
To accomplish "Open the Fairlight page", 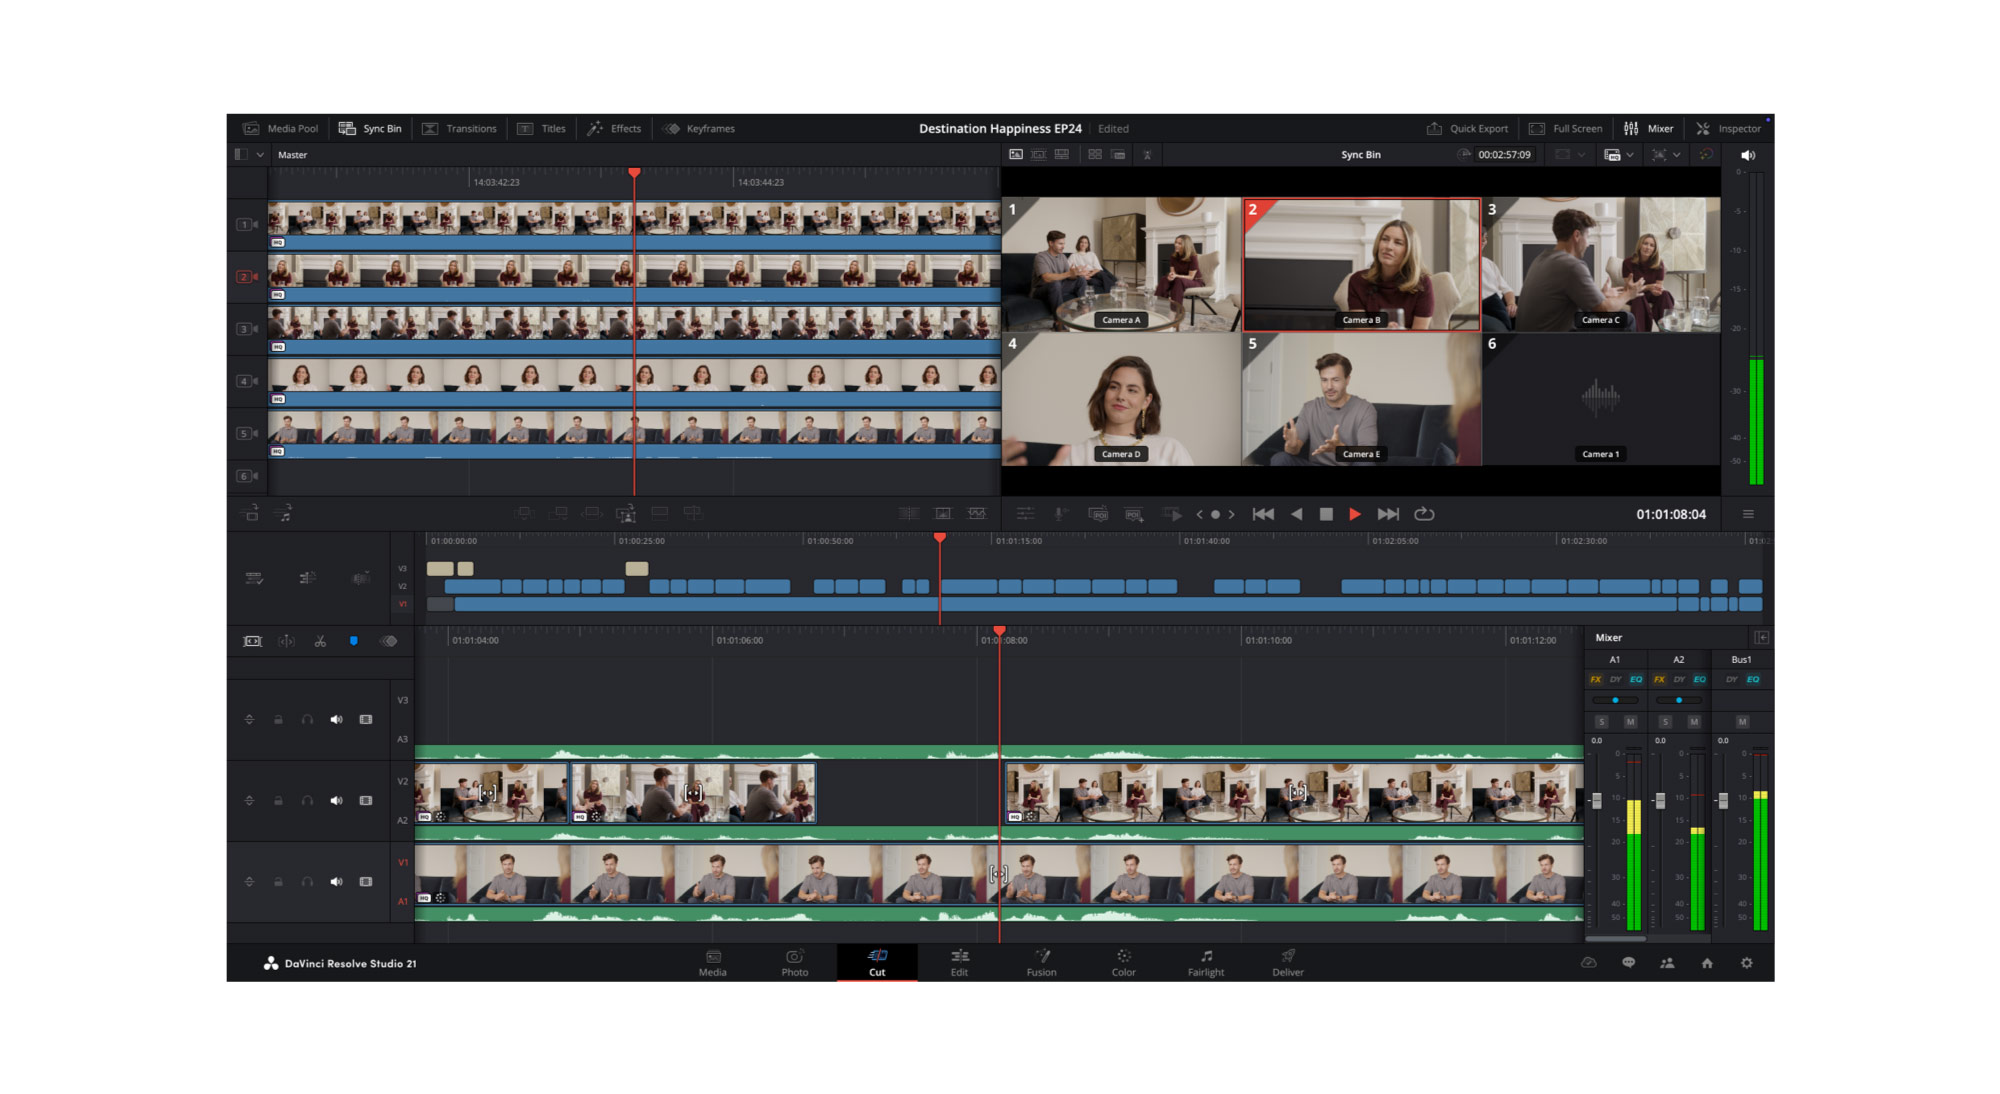I will [x=1204, y=963].
